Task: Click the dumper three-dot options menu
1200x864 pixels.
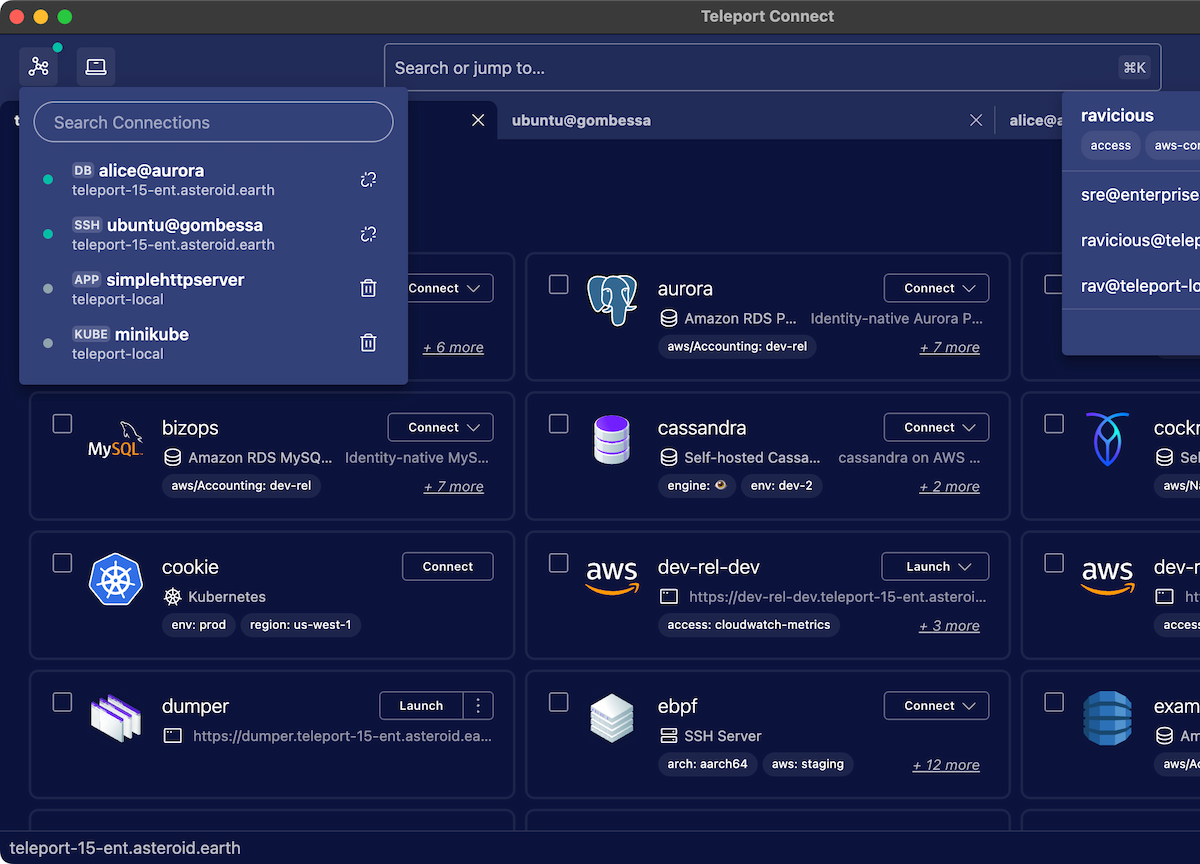Action: coord(478,706)
